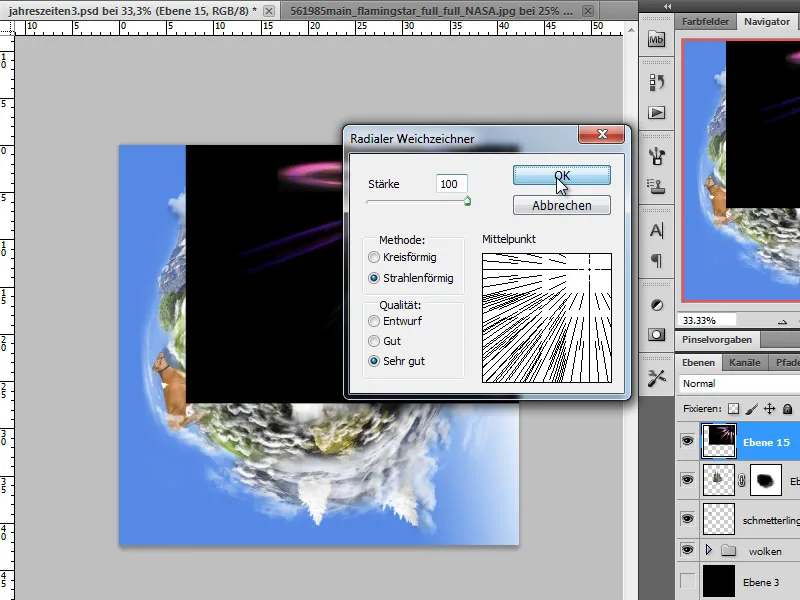Screen dimensions: 800x600
Task: Open the Pinselvorgaben tab
Action: [x=717, y=340]
